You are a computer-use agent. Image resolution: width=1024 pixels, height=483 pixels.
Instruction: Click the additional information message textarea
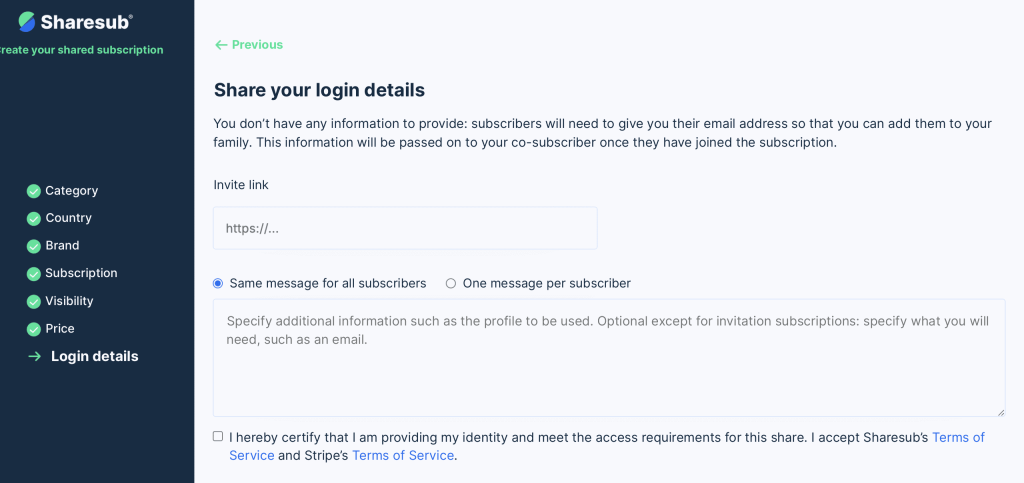tap(609, 358)
